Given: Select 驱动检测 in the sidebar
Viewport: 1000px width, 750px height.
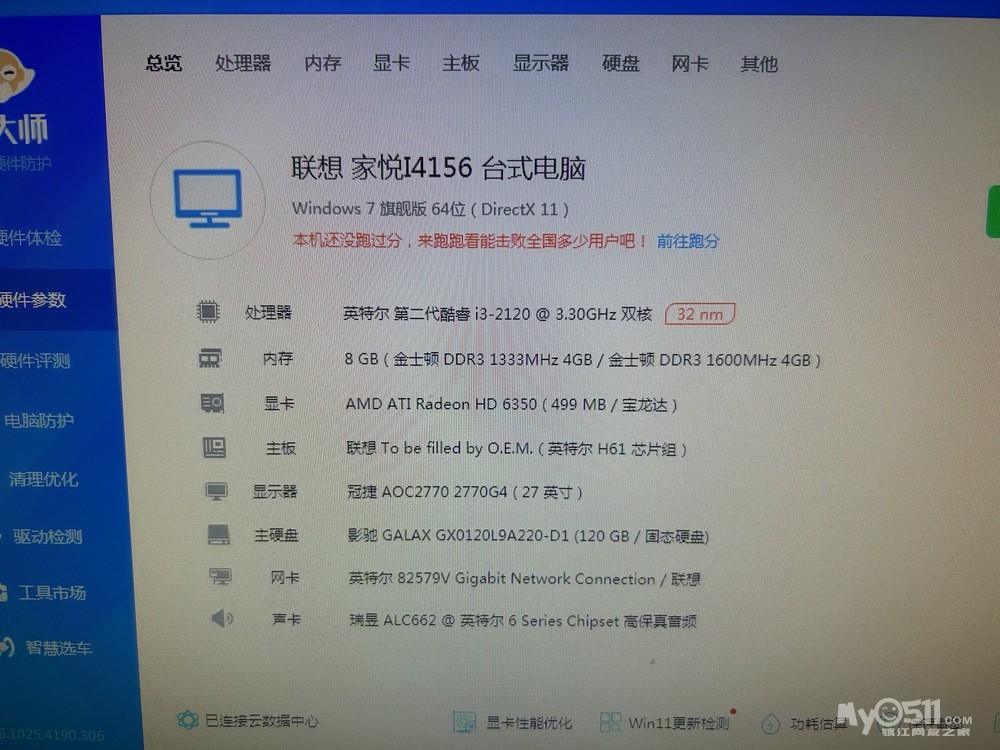Looking at the screenshot, I should [47, 536].
